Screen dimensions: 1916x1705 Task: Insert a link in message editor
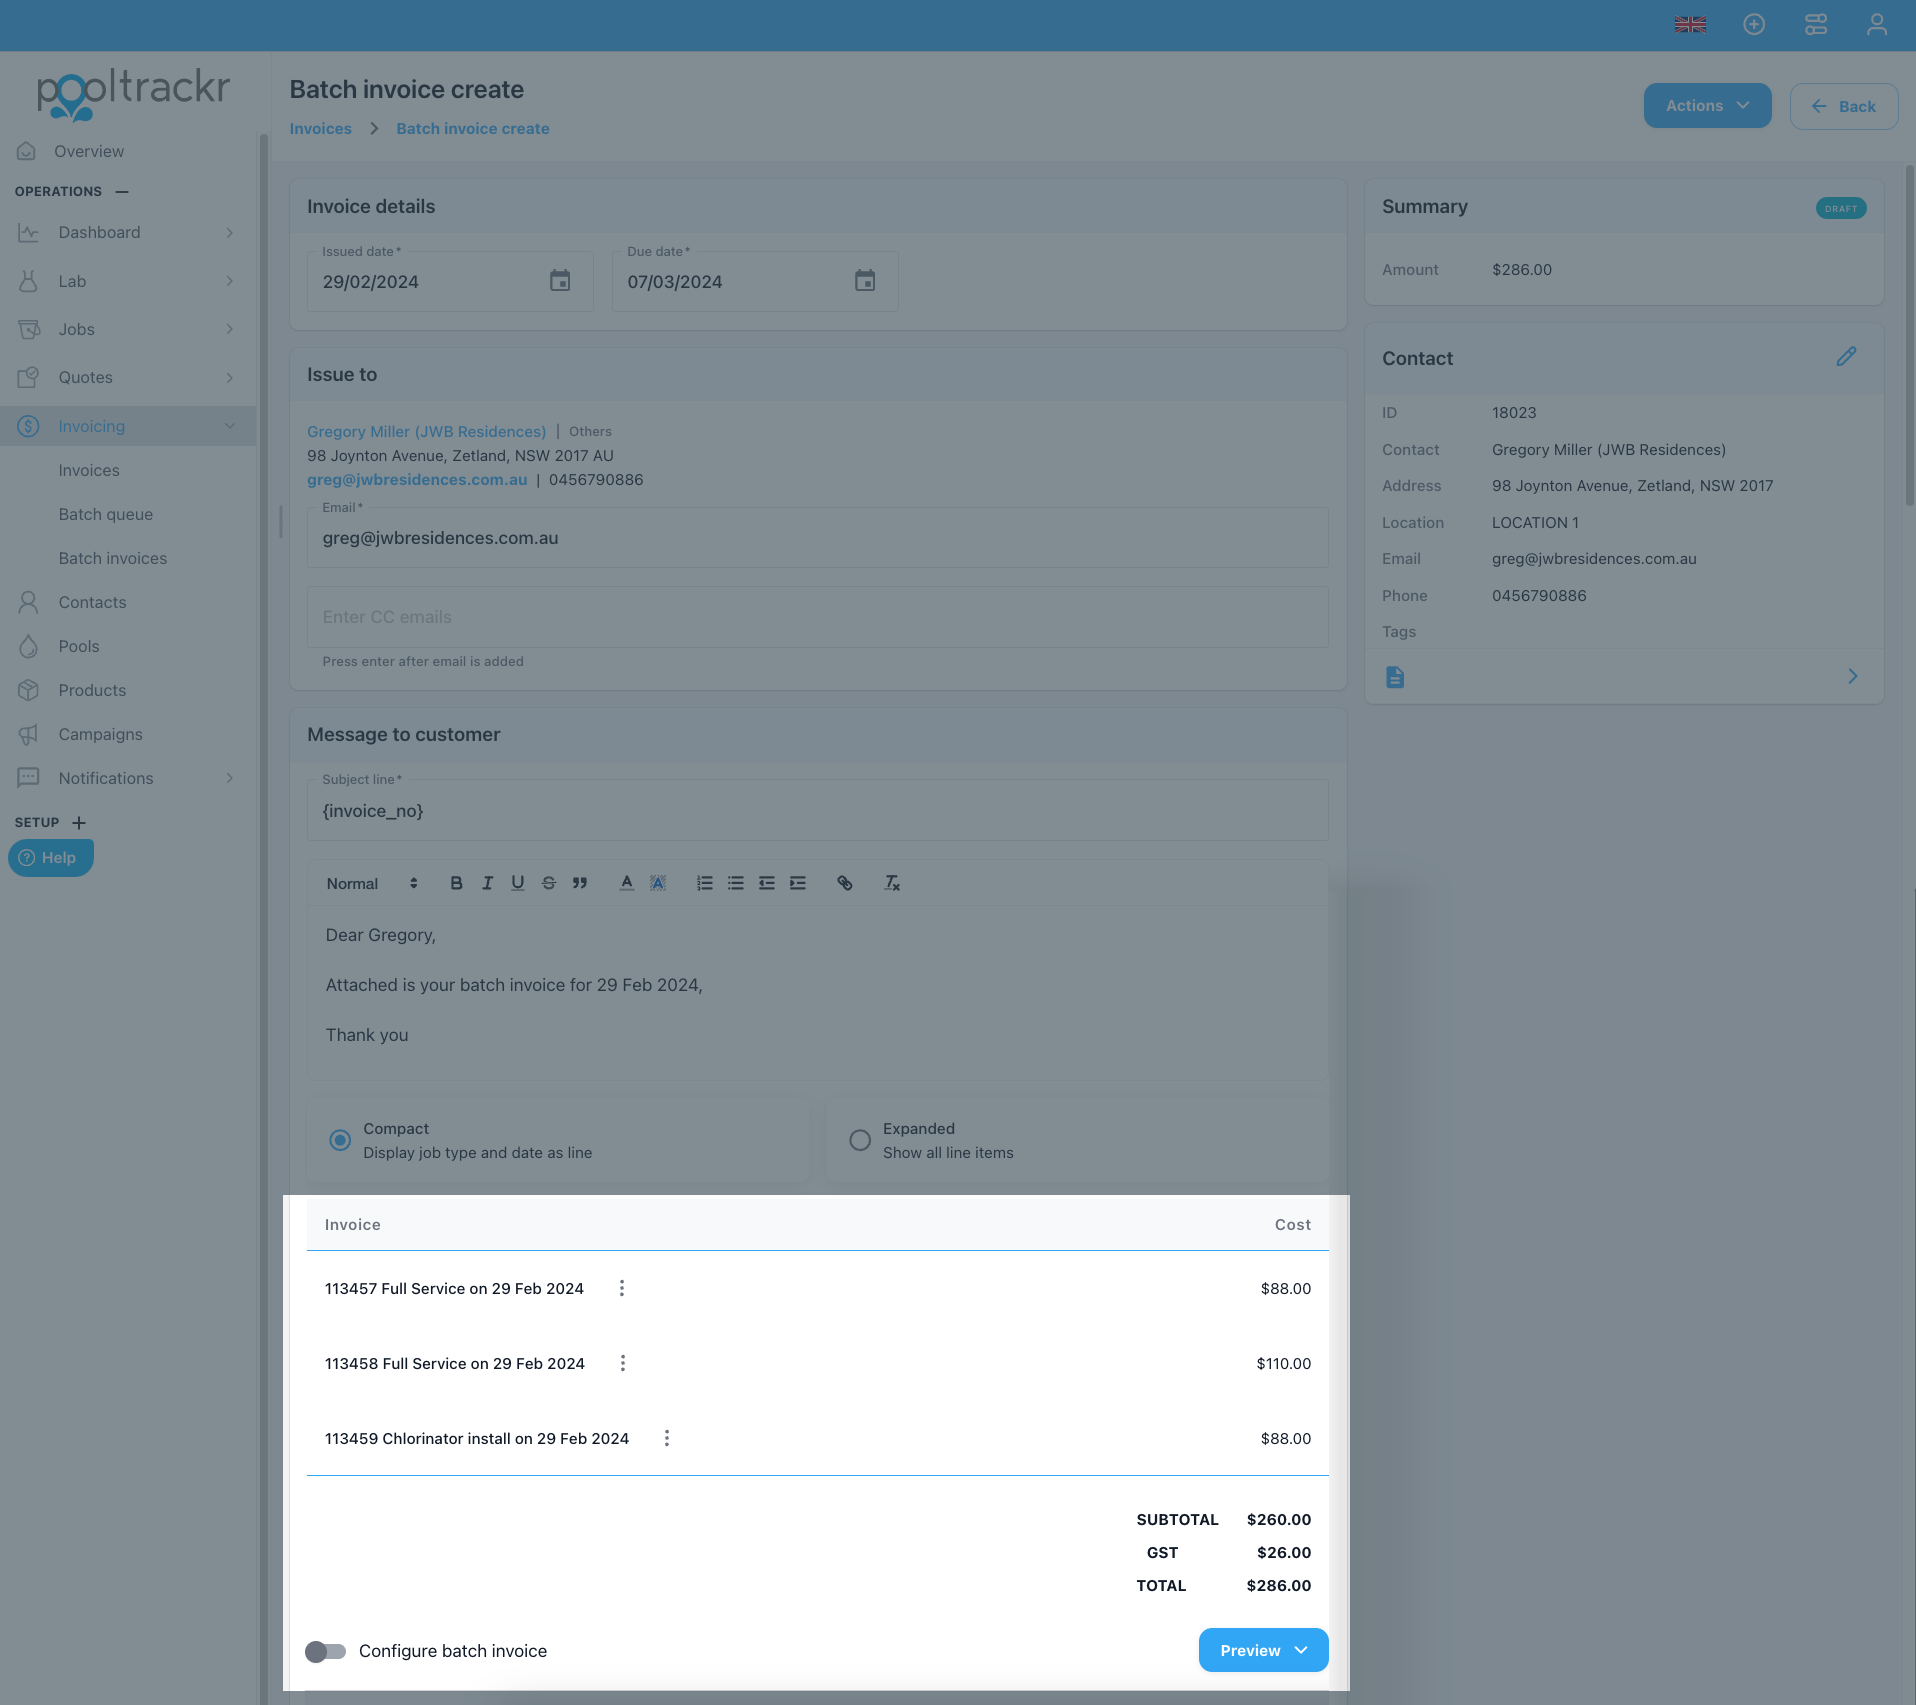845,883
